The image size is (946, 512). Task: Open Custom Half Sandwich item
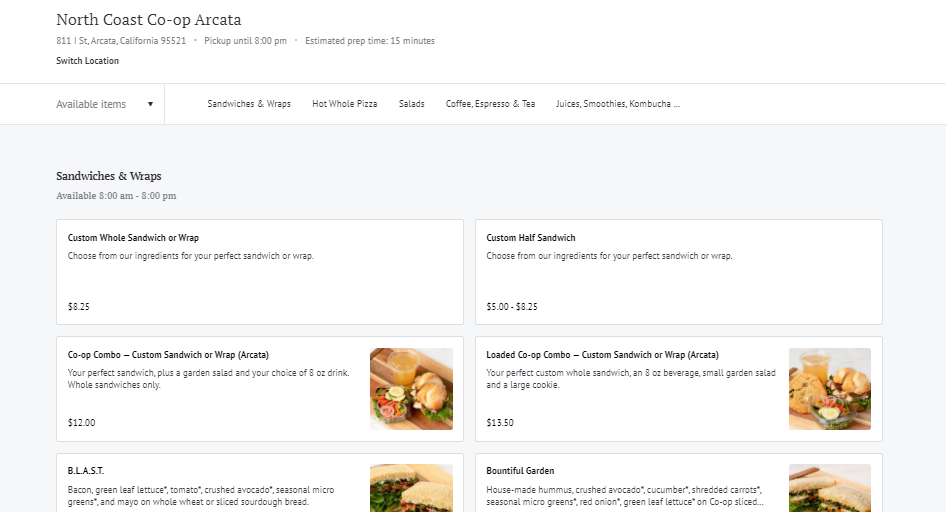pos(679,272)
